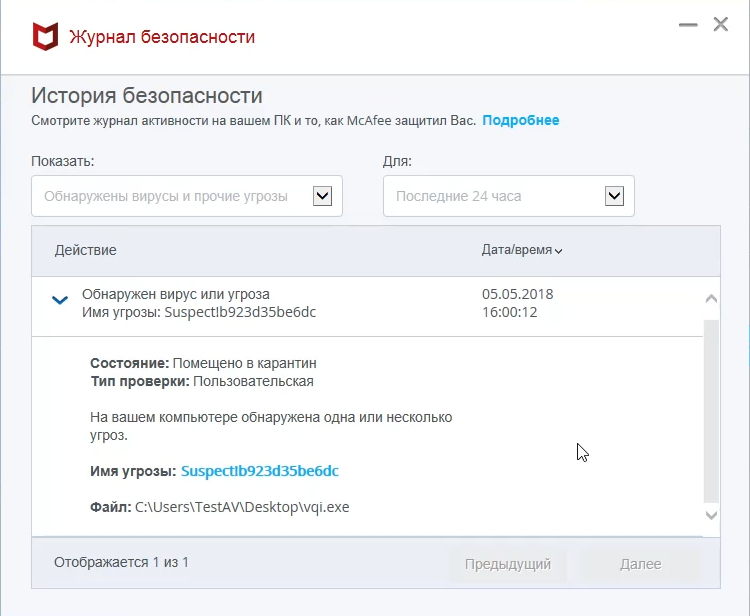The image size is (750, 616).
Task: Close the Журнал безопасности window
Action: coord(720,25)
